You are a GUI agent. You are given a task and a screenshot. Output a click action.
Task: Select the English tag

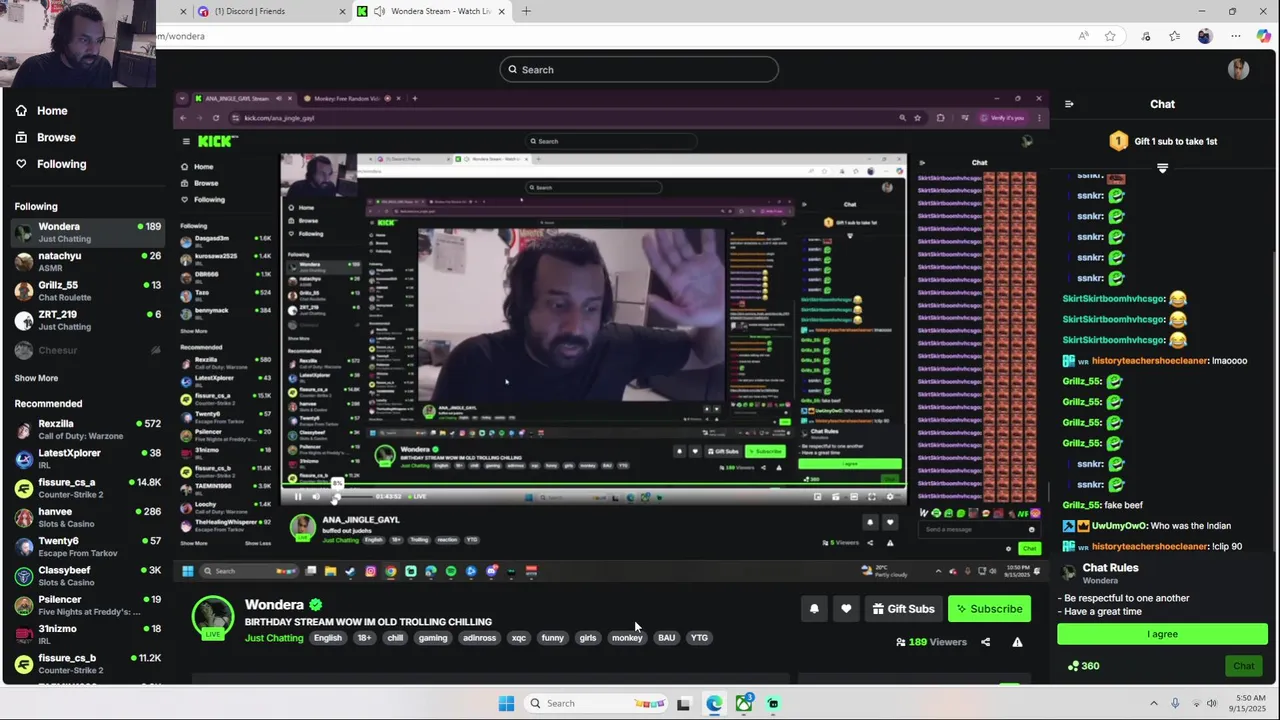point(328,638)
